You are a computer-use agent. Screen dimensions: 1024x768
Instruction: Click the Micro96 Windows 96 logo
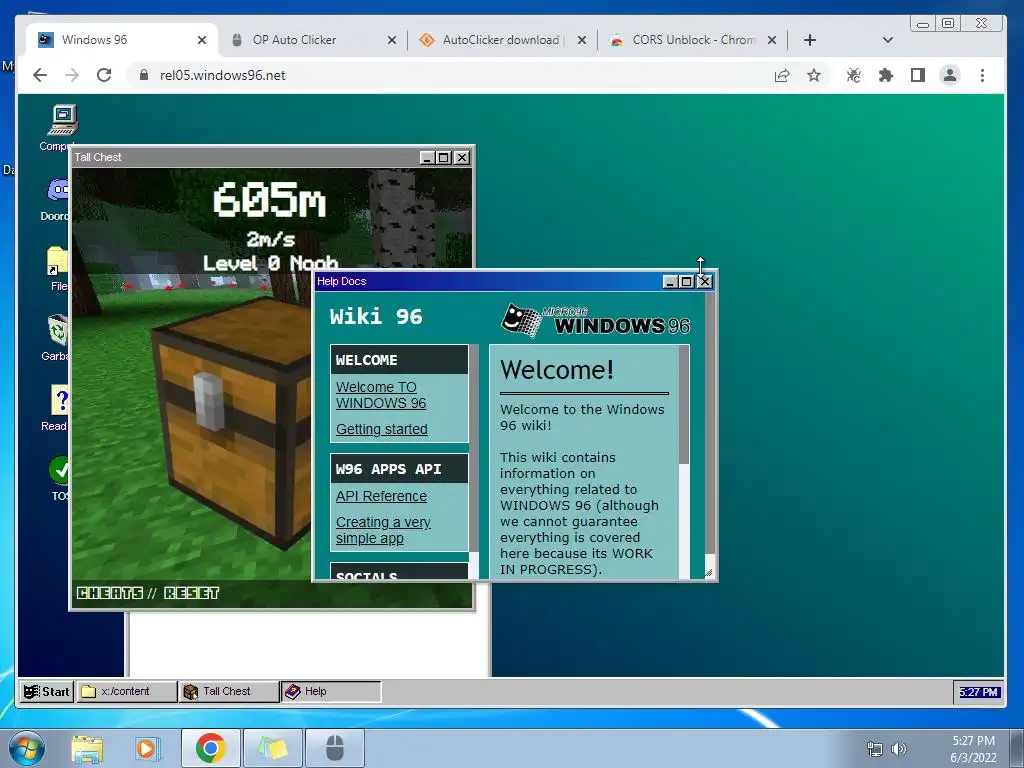[x=596, y=320]
